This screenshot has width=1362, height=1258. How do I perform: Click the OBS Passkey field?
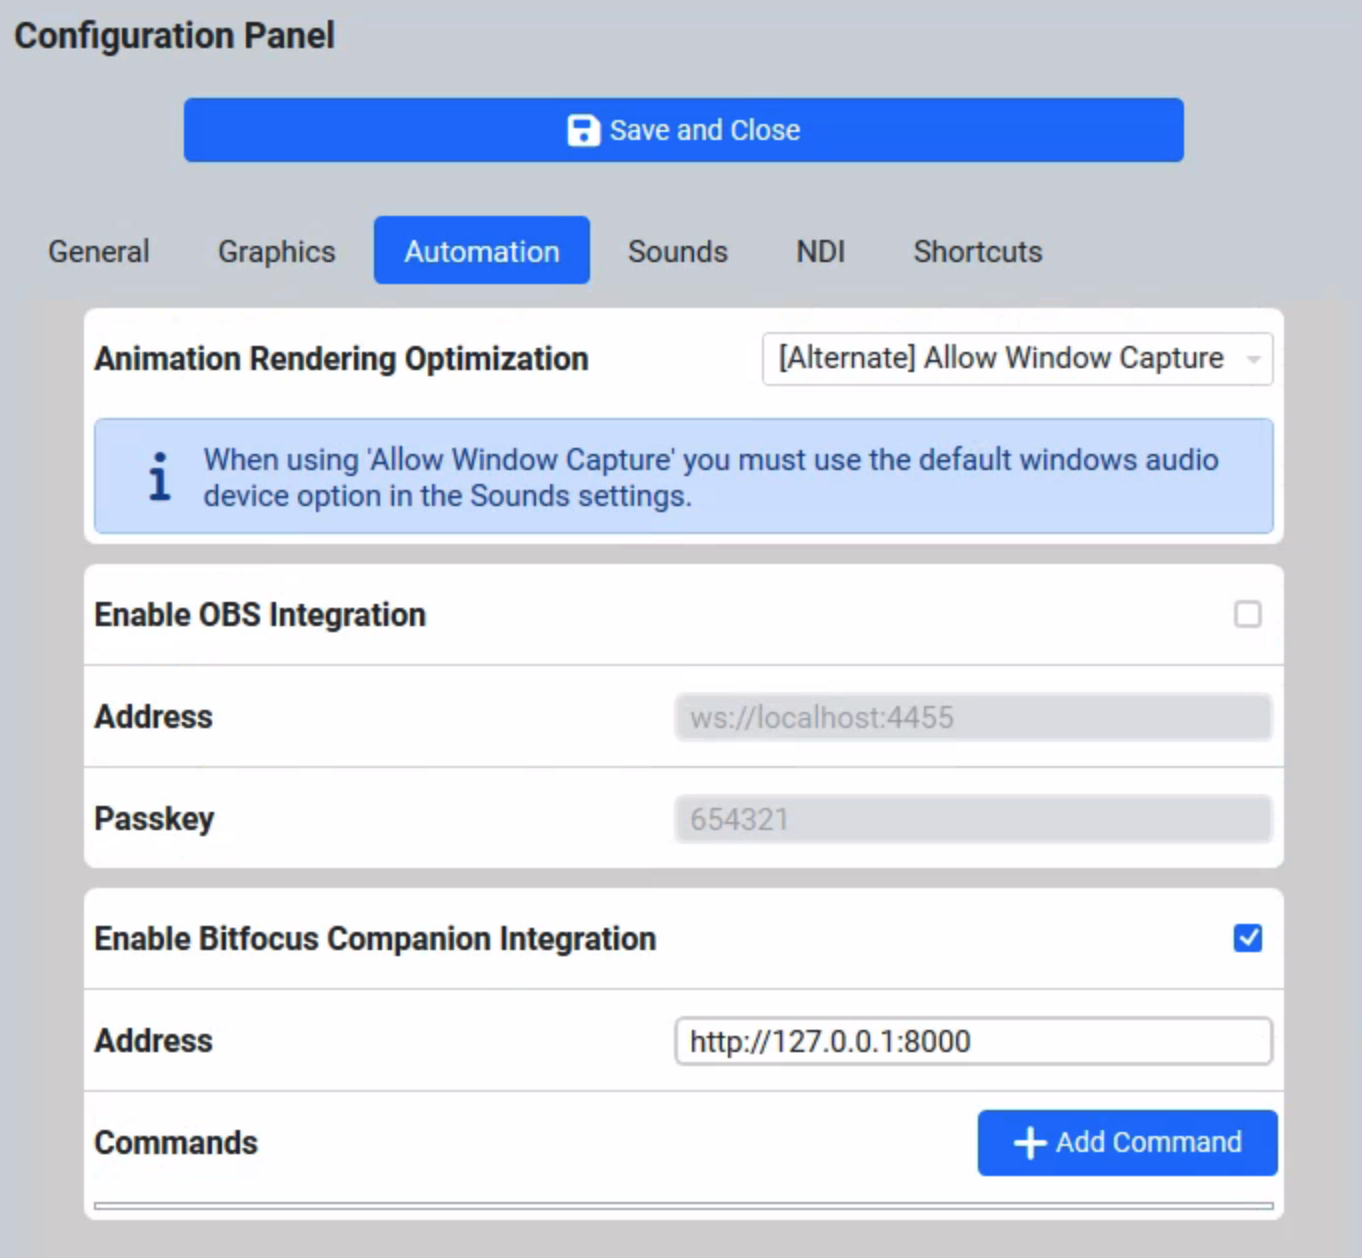[973, 819]
